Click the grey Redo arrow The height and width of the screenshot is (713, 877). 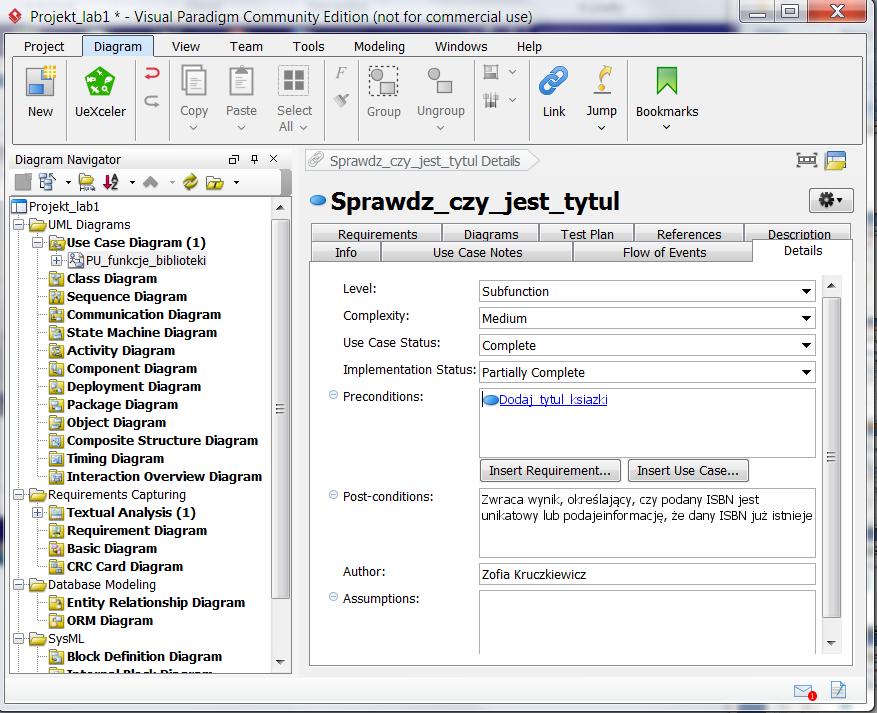152,101
